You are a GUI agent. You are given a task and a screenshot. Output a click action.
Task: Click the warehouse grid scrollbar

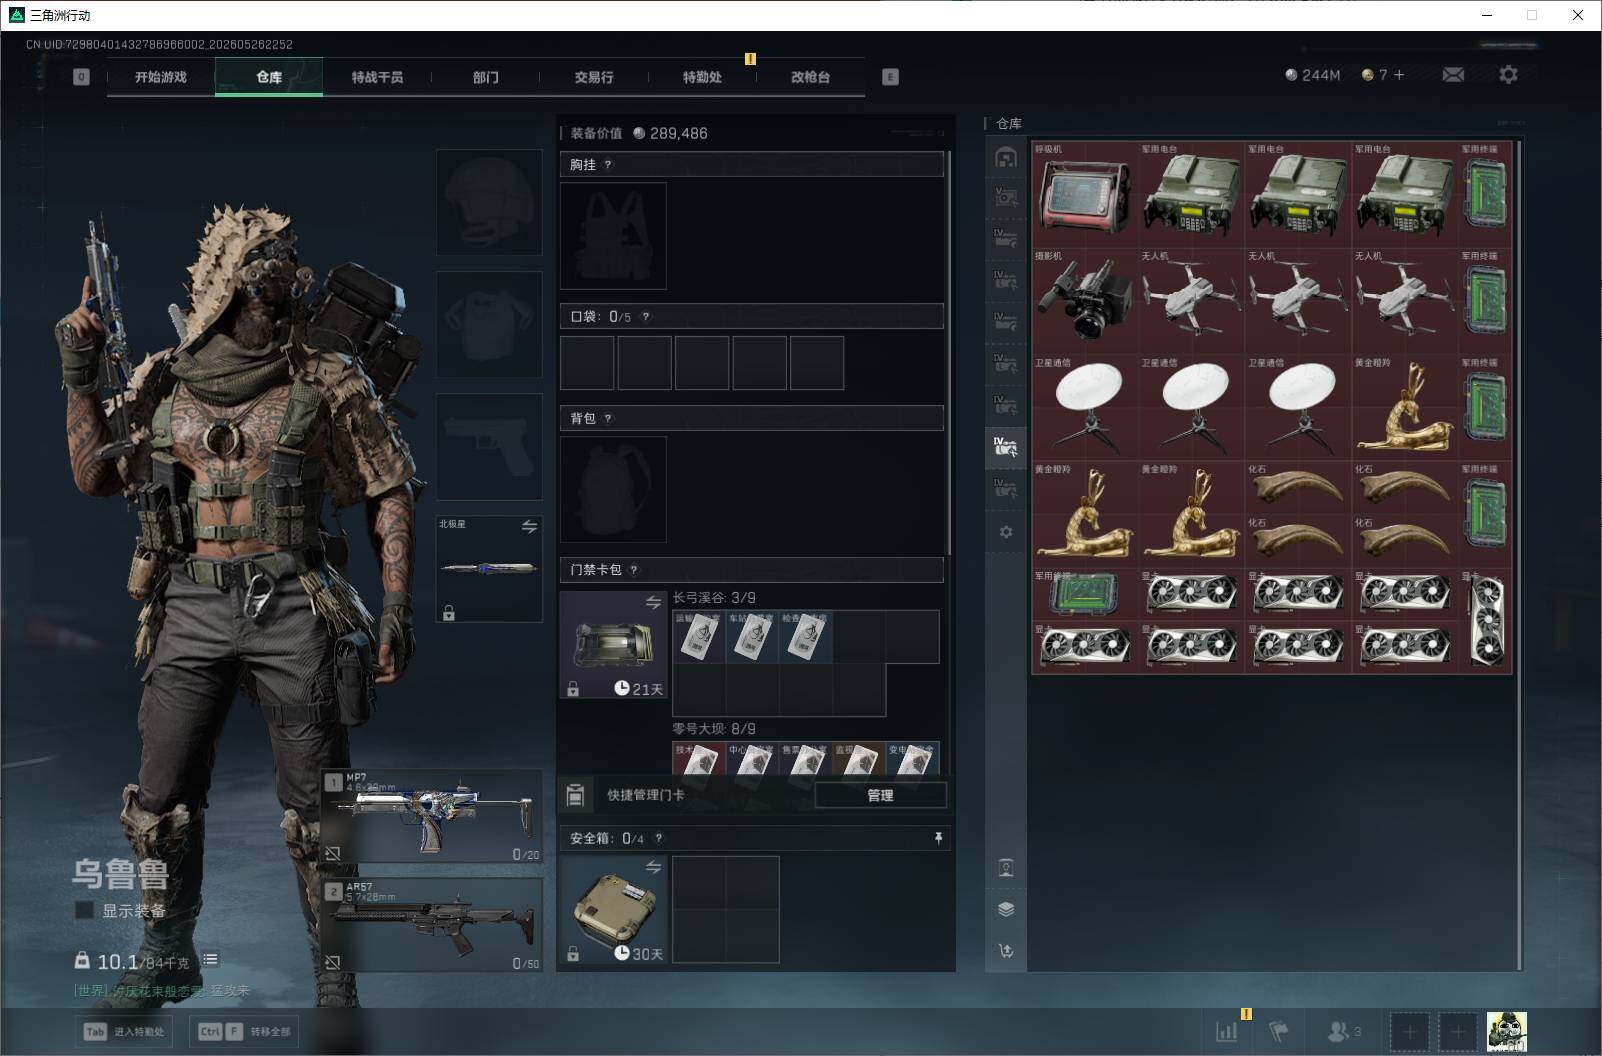tap(1520, 555)
